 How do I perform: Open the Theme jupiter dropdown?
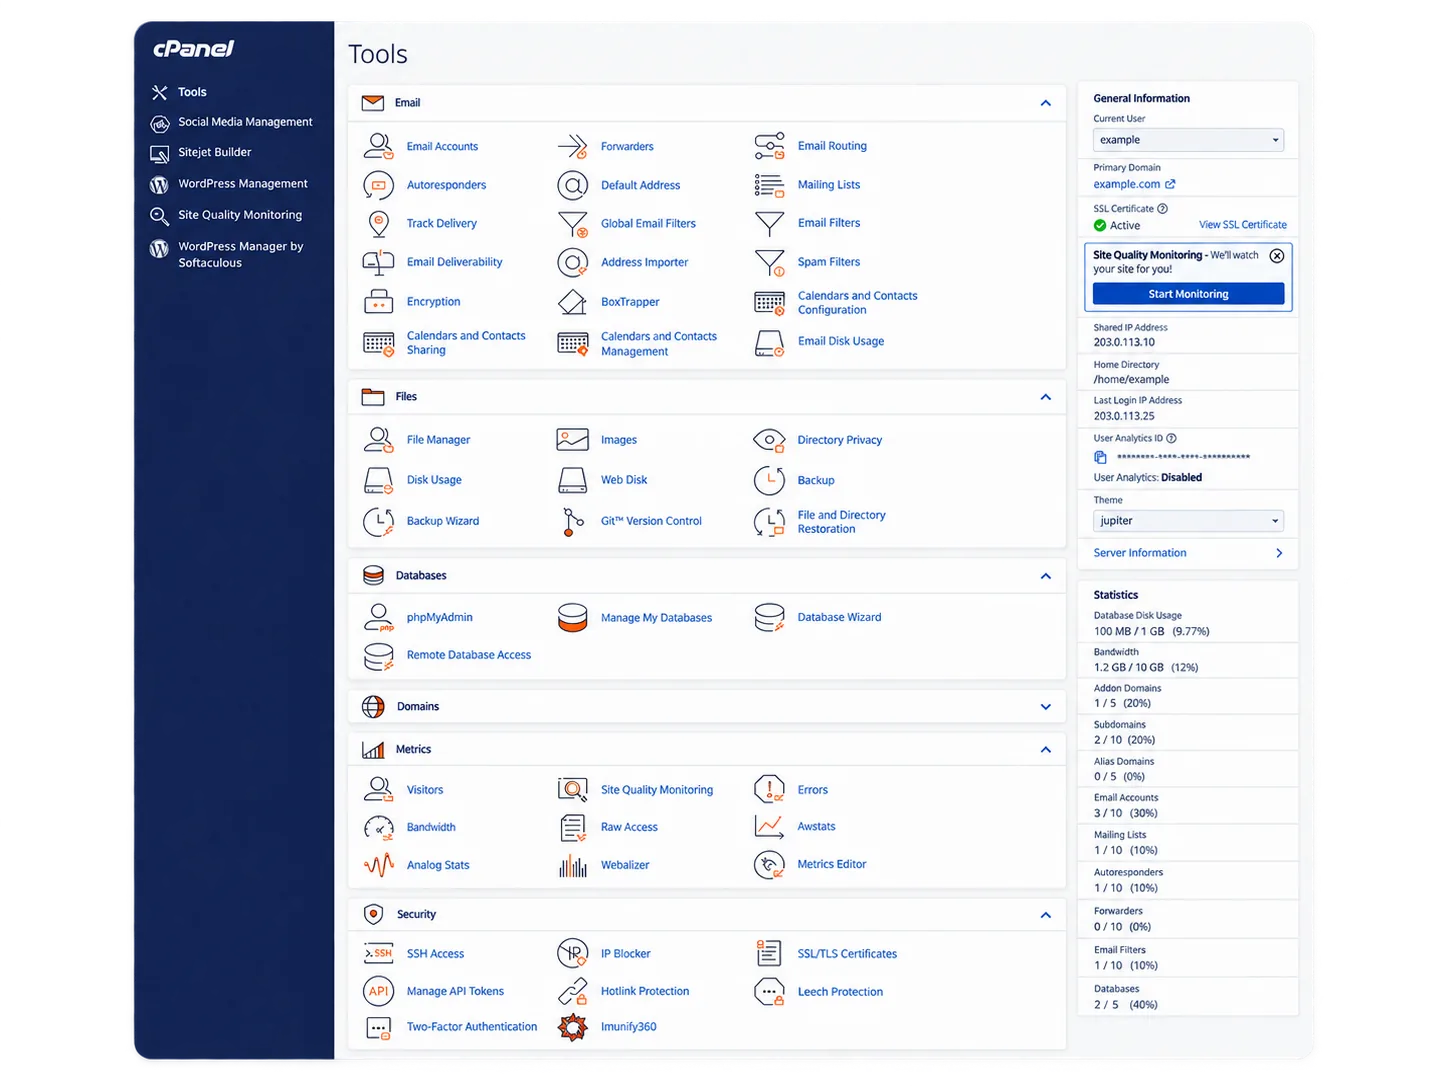click(1188, 521)
